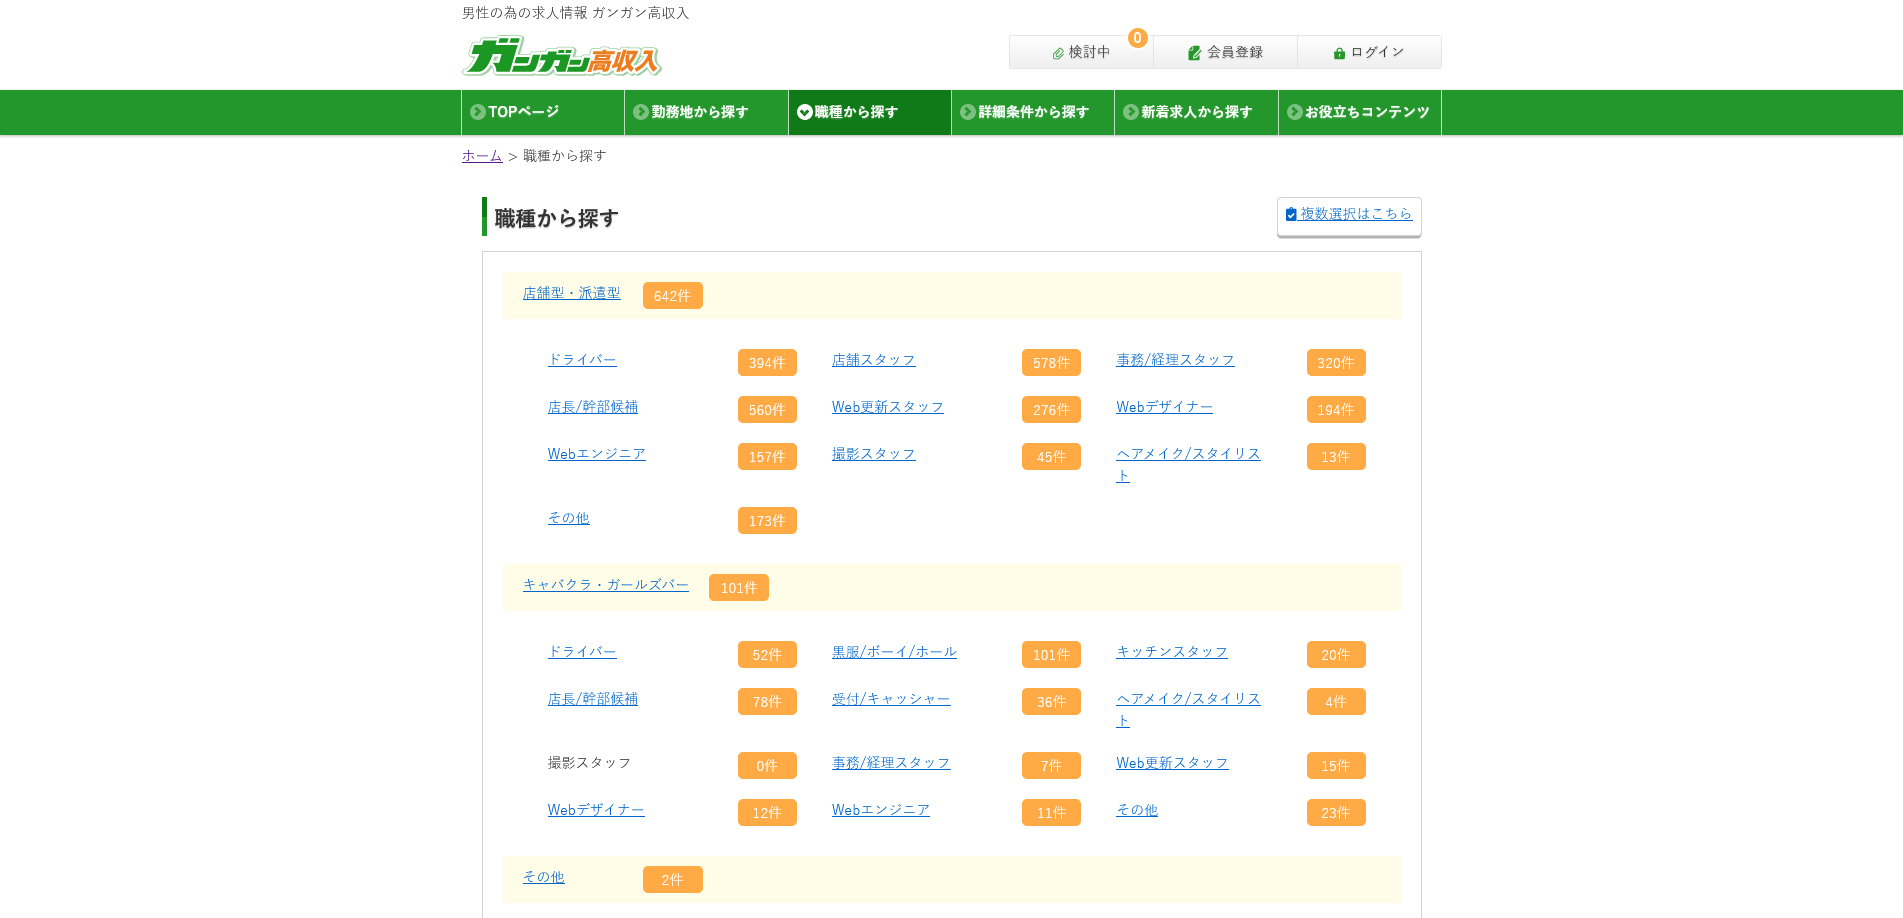This screenshot has width=1903, height=918.
Task: Open the TOPページ menu item
Action: coord(543,112)
